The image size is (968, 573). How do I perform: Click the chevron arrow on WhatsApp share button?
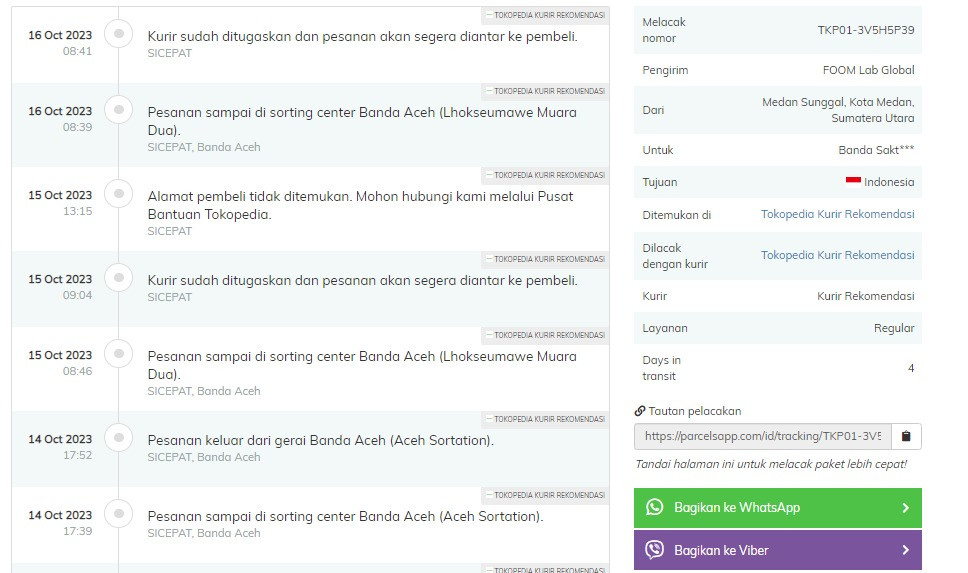tap(906, 508)
